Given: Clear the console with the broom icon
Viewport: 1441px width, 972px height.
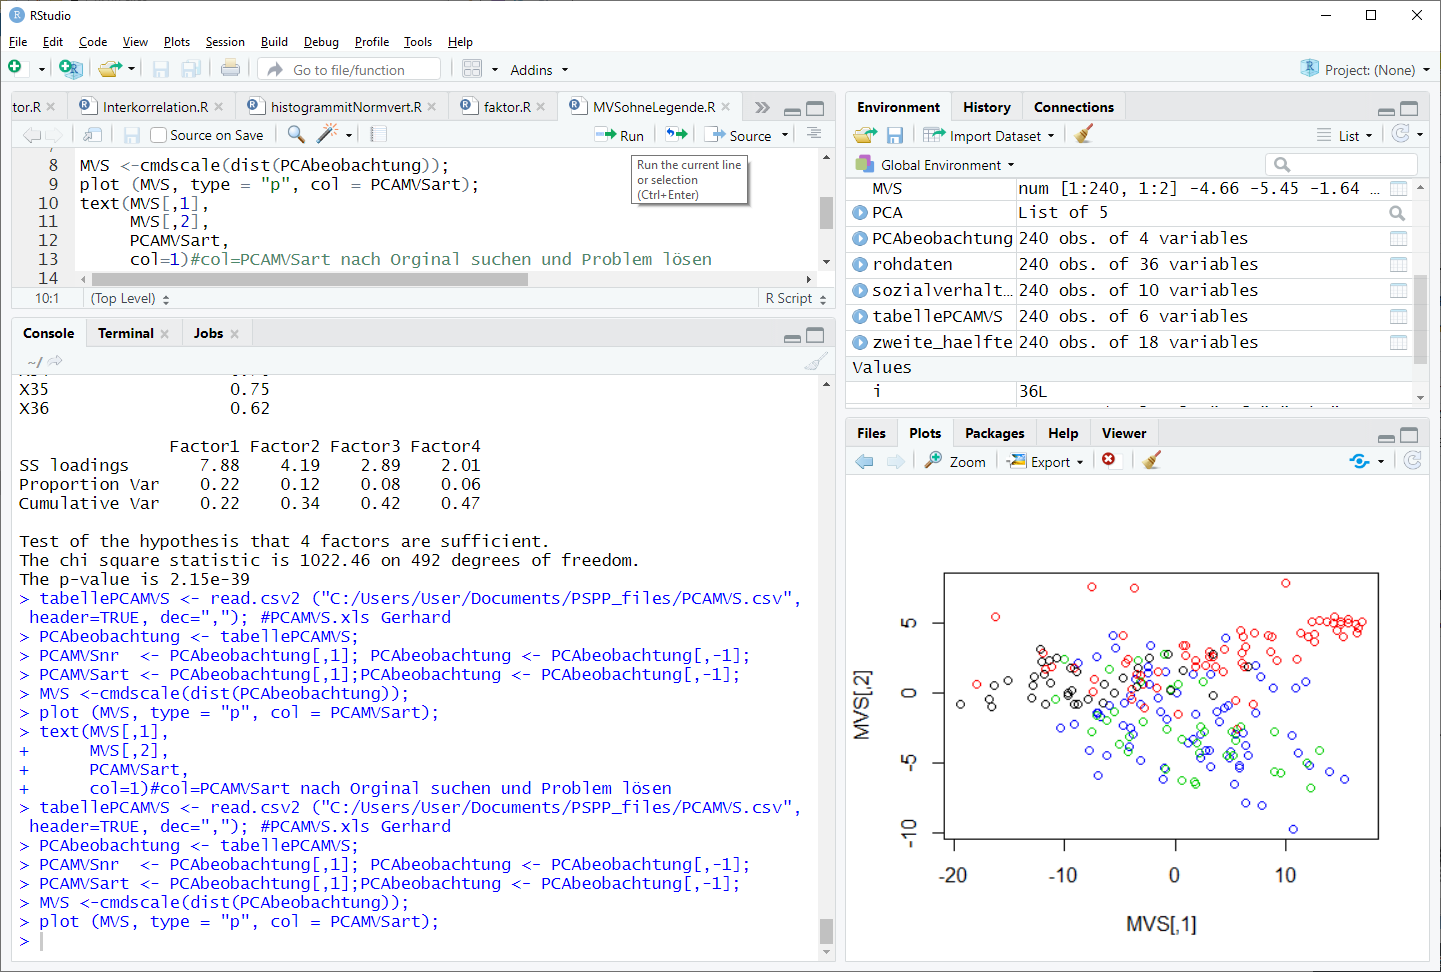Looking at the screenshot, I should (816, 362).
